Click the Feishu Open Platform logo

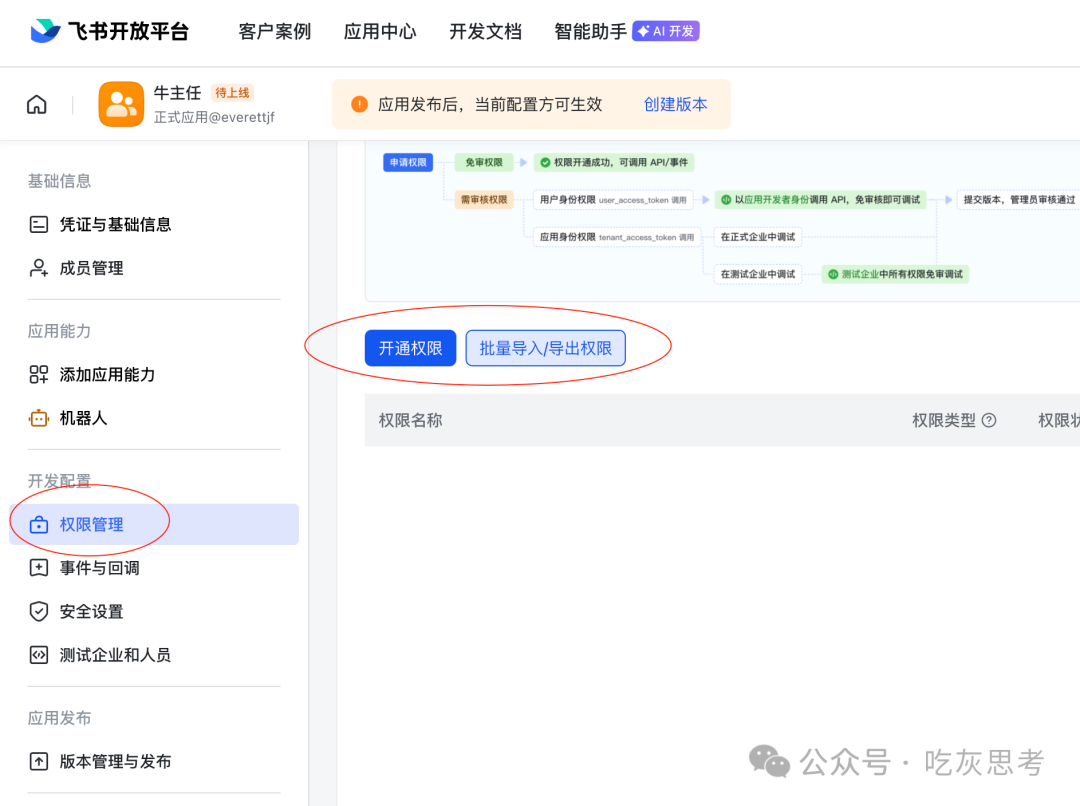coord(110,31)
